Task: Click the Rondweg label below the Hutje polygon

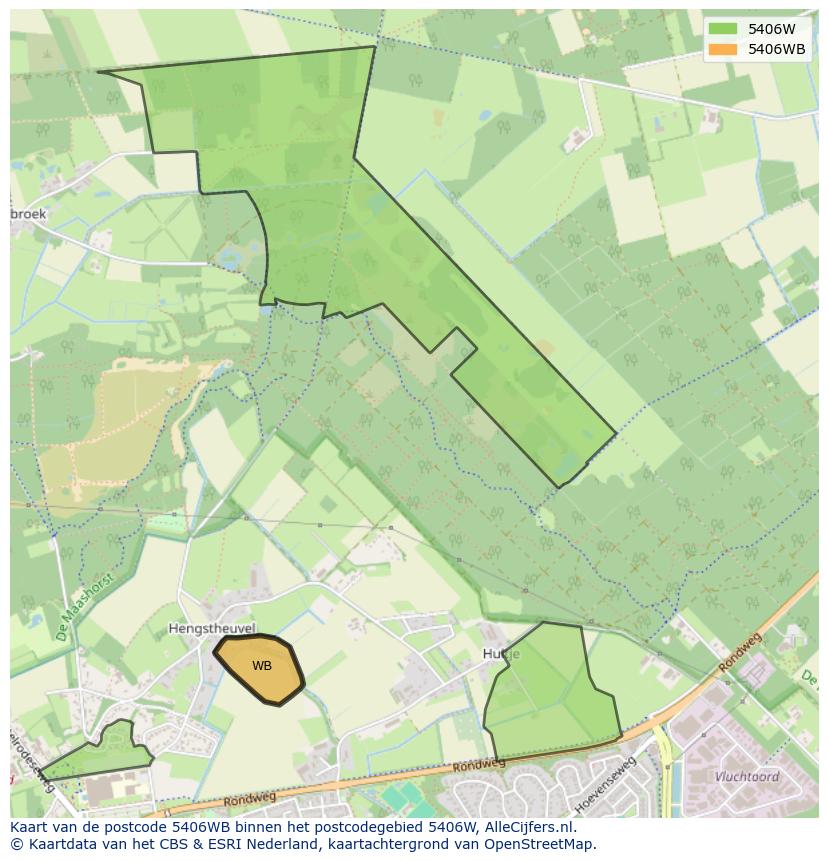Action: [480, 766]
